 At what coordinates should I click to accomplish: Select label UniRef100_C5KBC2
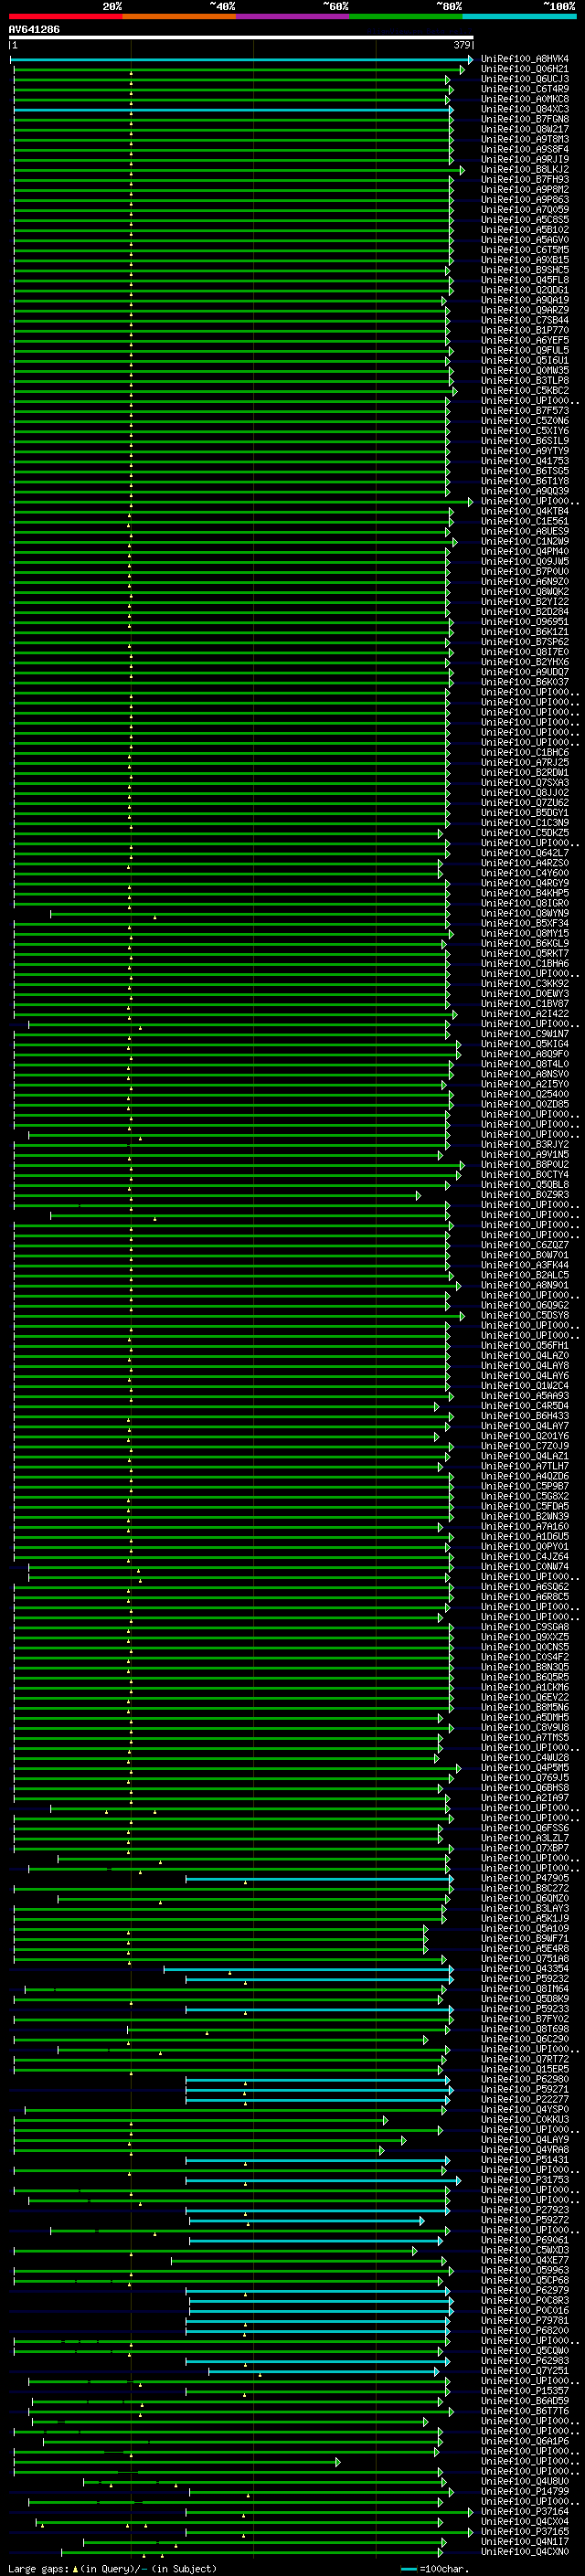tap(525, 390)
